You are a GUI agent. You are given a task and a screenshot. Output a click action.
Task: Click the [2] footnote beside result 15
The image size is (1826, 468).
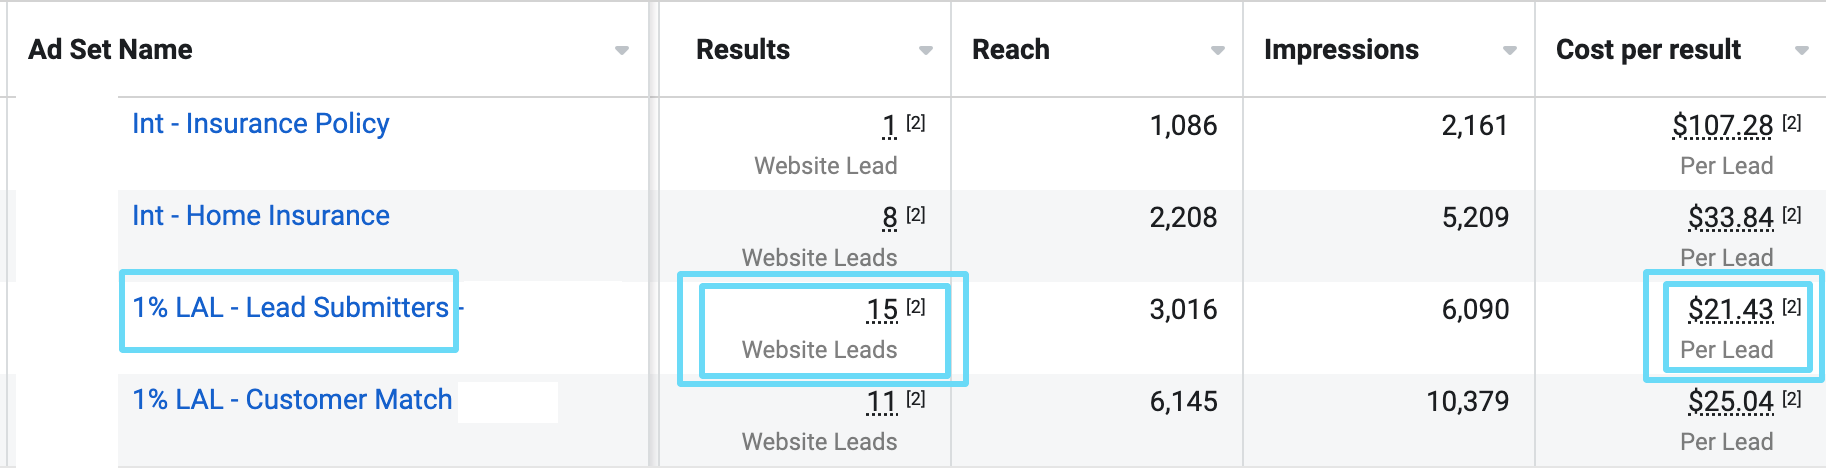916,307
